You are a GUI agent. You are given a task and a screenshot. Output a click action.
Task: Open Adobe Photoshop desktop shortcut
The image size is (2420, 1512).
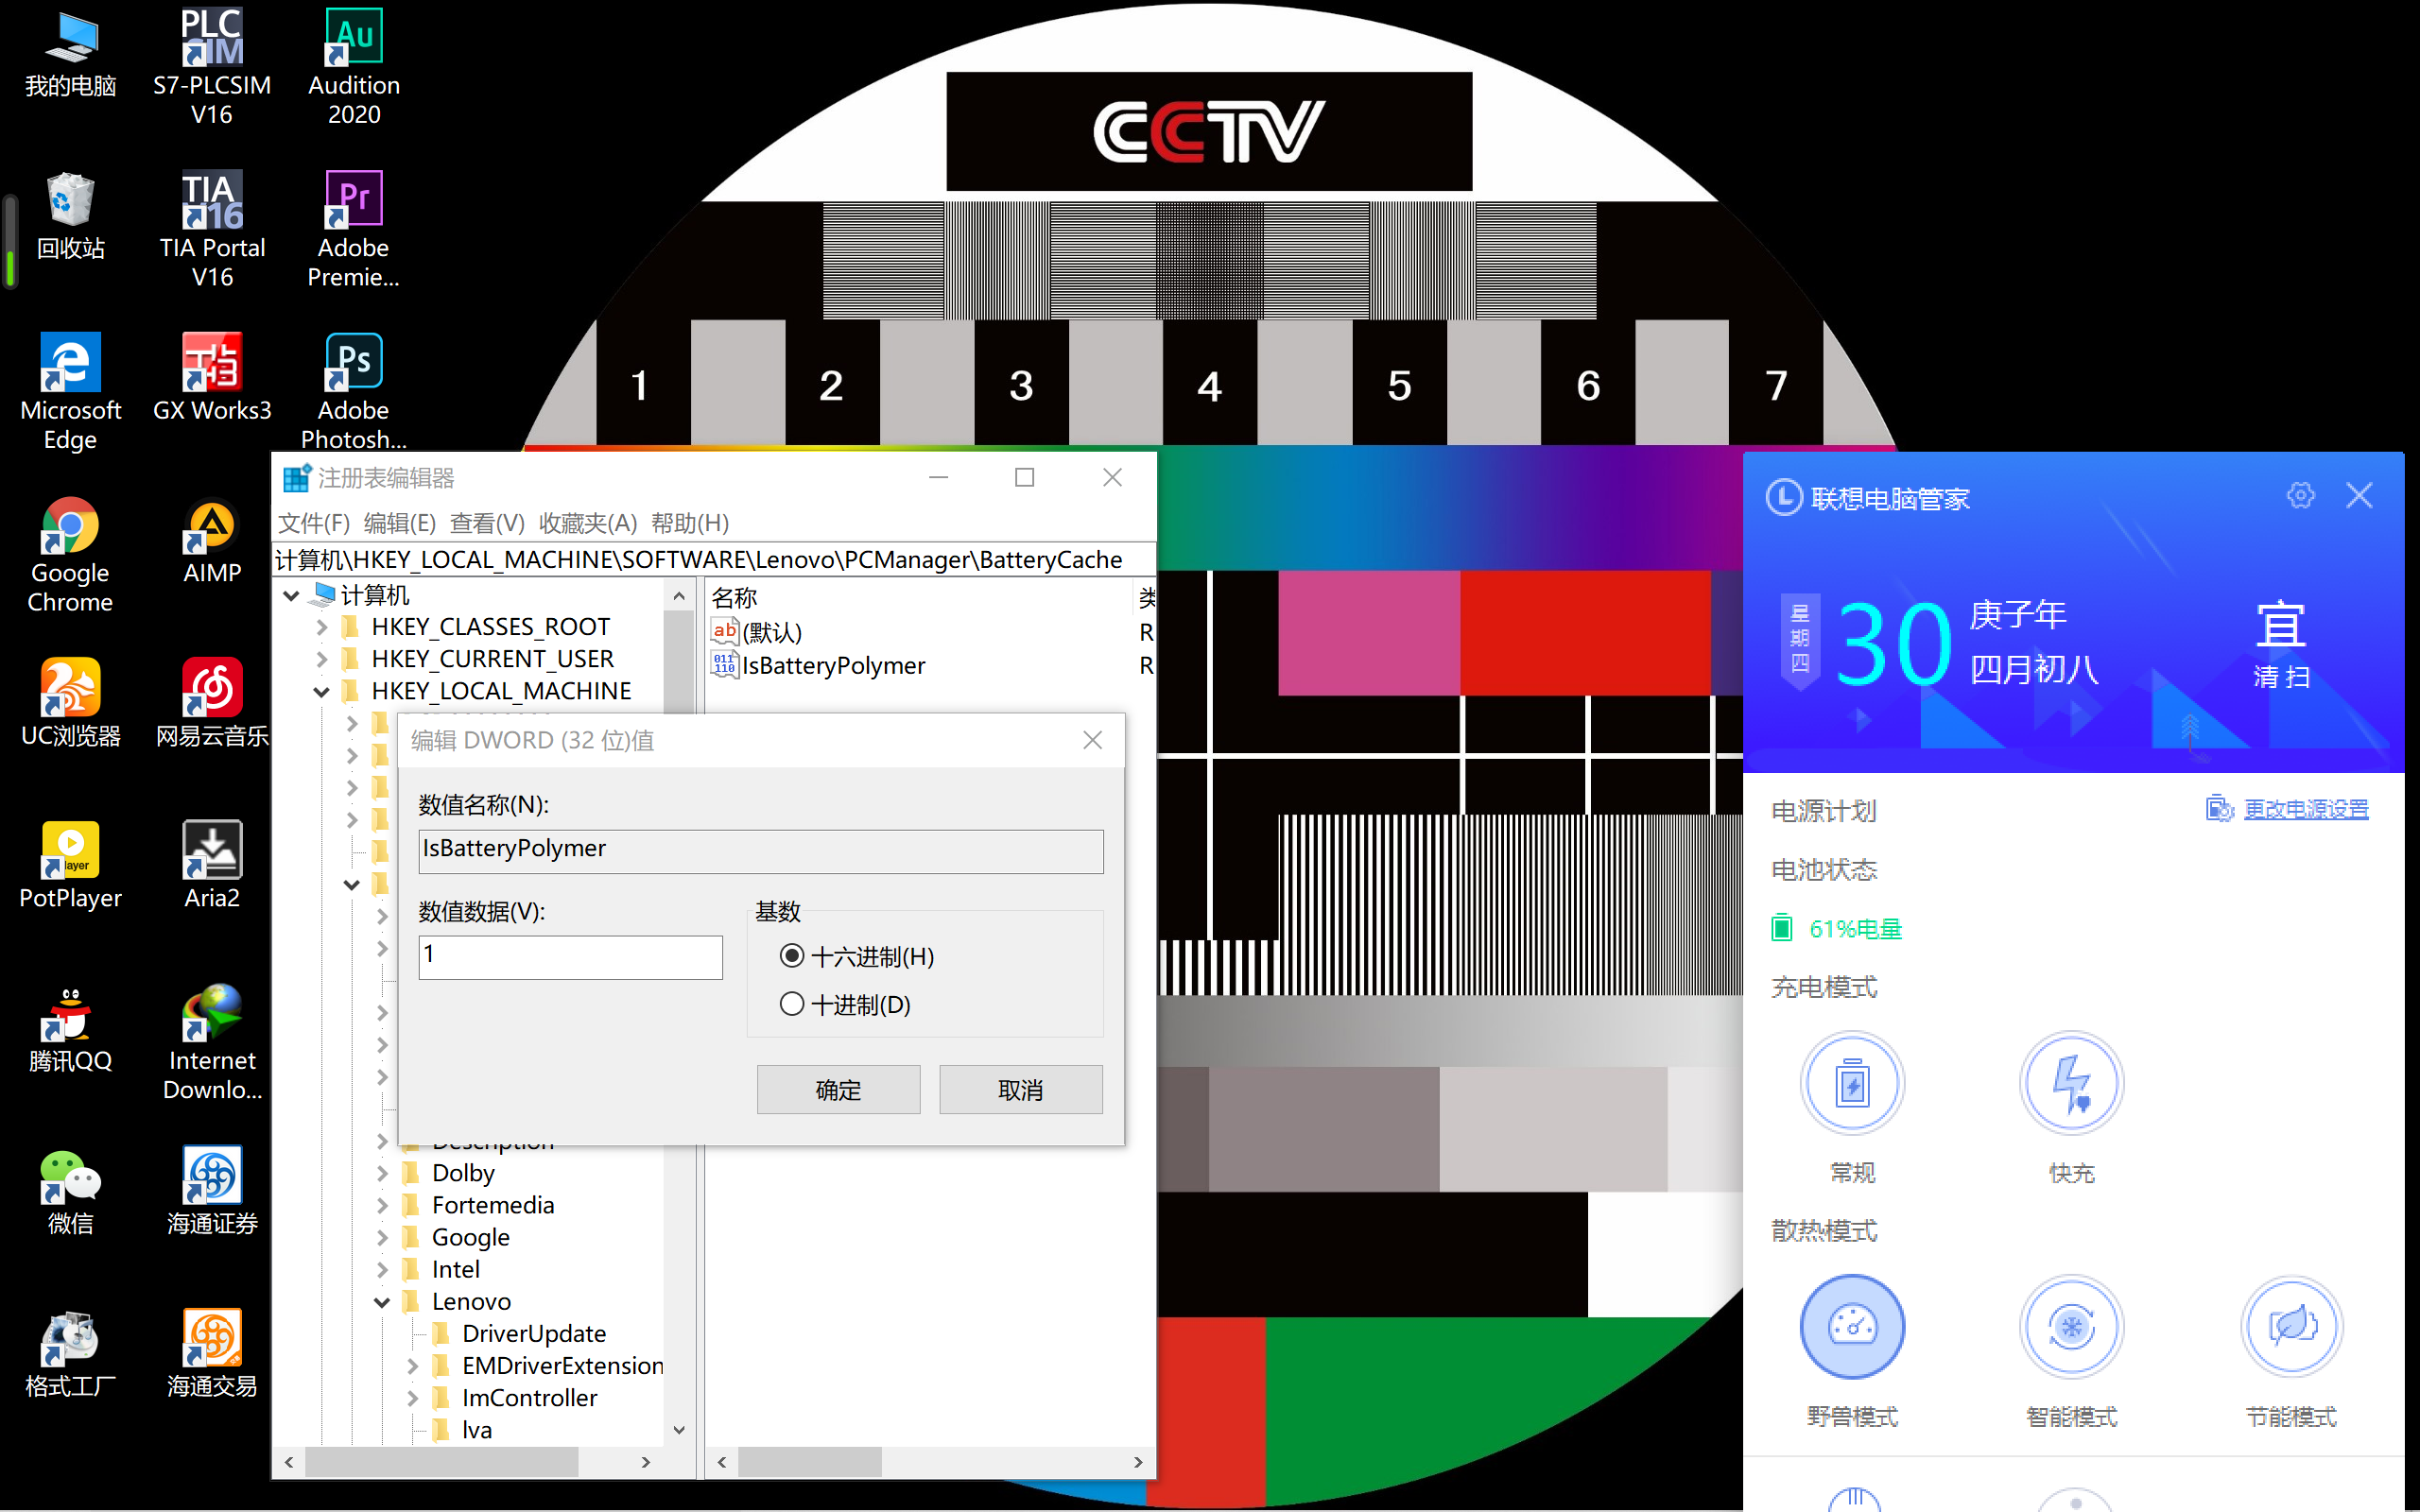point(354,391)
